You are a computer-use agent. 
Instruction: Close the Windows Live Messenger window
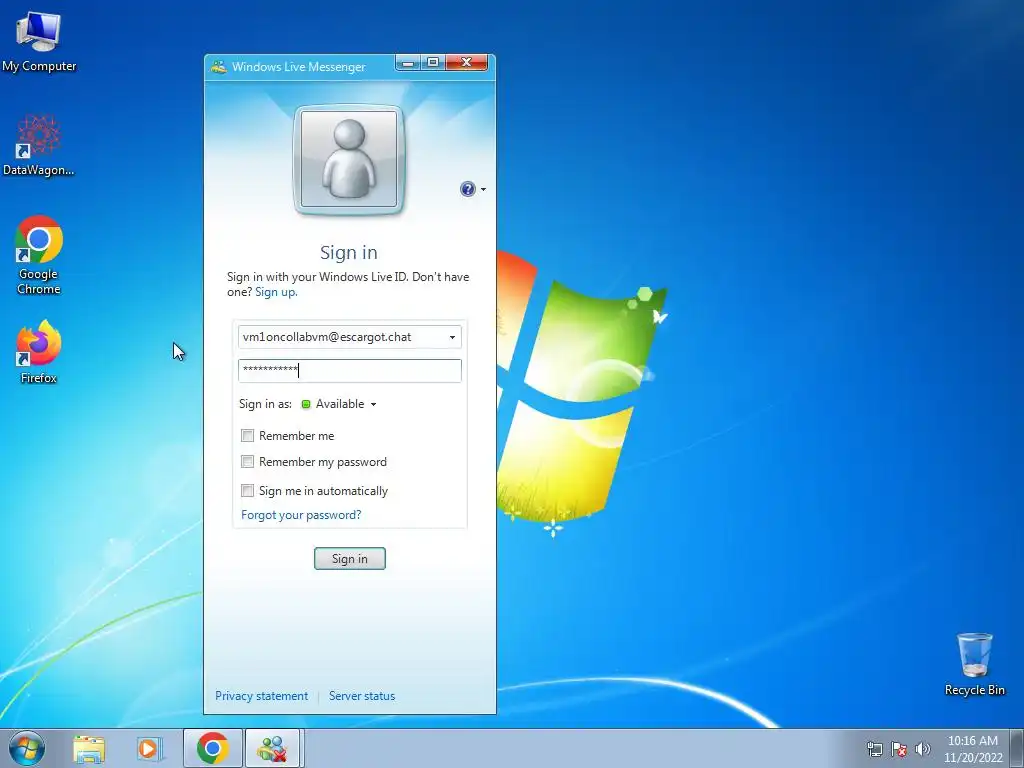(466, 63)
